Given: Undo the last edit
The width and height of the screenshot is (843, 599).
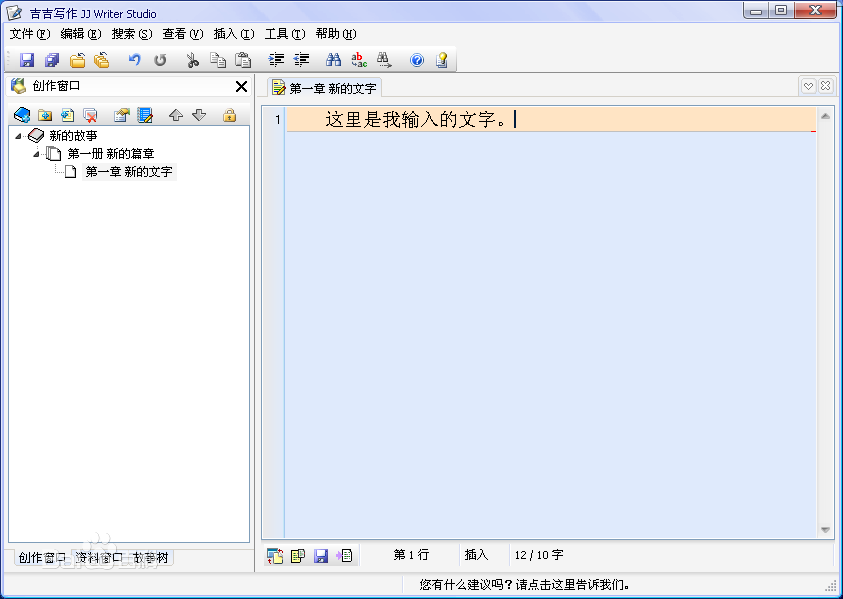Looking at the screenshot, I should 134,60.
